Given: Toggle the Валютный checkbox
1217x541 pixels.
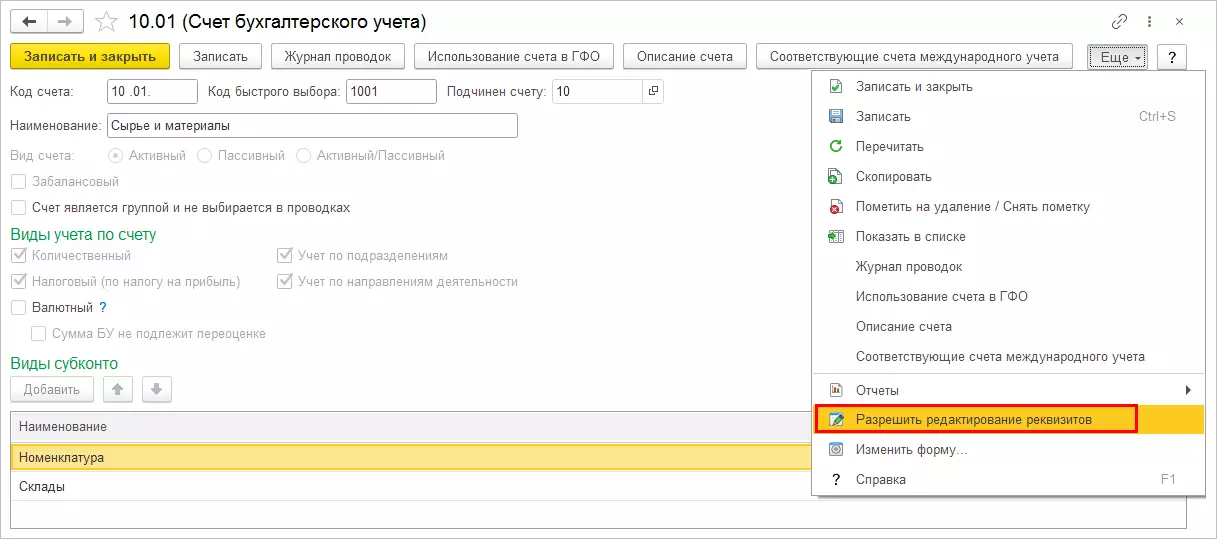Looking at the screenshot, I should 18,308.
